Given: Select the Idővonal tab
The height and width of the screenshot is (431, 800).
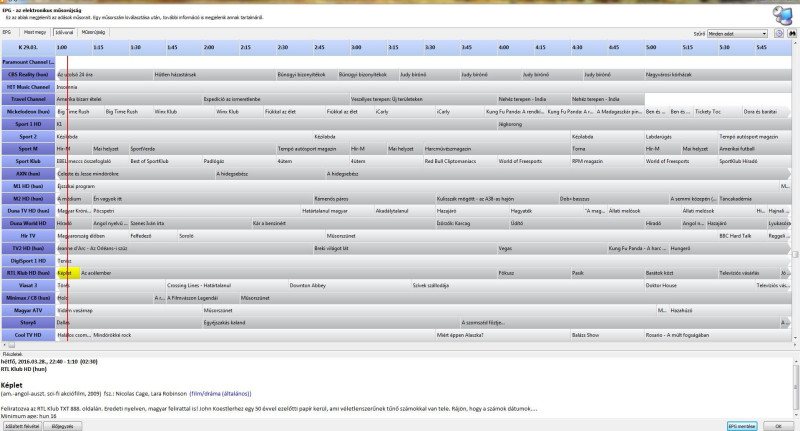Looking at the screenshot, I should (64, 32).
